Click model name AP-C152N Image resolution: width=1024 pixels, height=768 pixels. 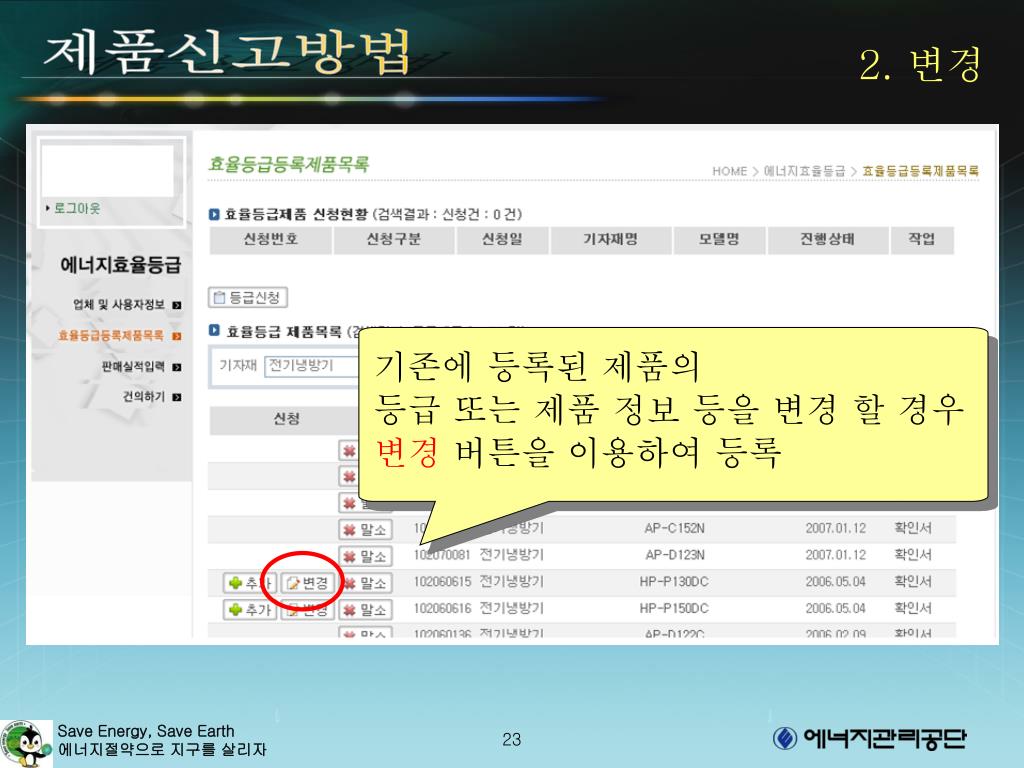point(675,528)
